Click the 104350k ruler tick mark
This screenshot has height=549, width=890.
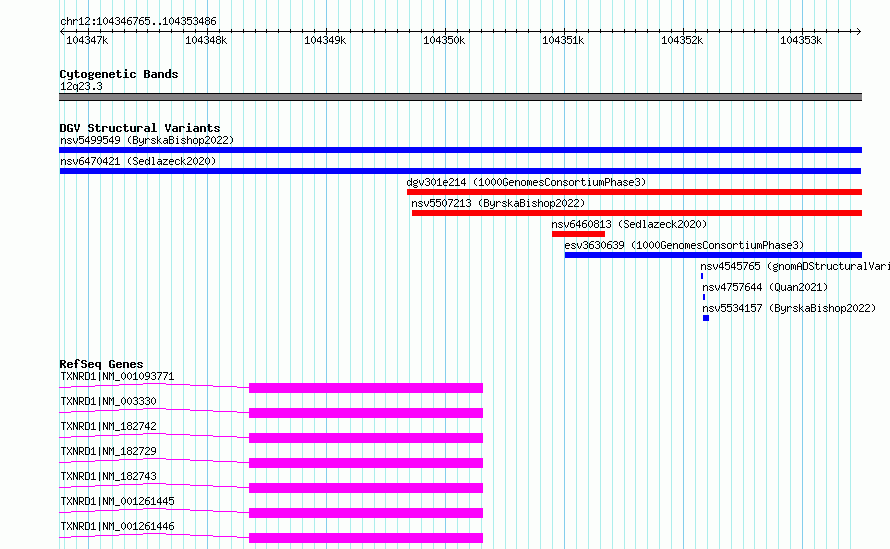(445, 31)
